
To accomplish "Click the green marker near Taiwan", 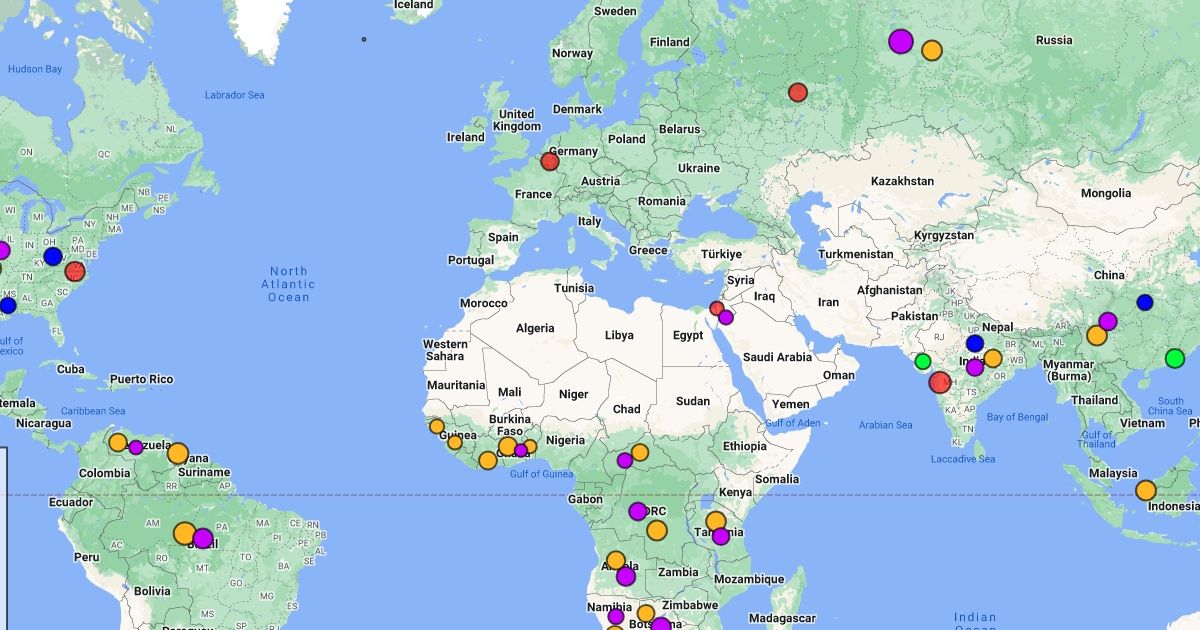I will point(1175,358).
